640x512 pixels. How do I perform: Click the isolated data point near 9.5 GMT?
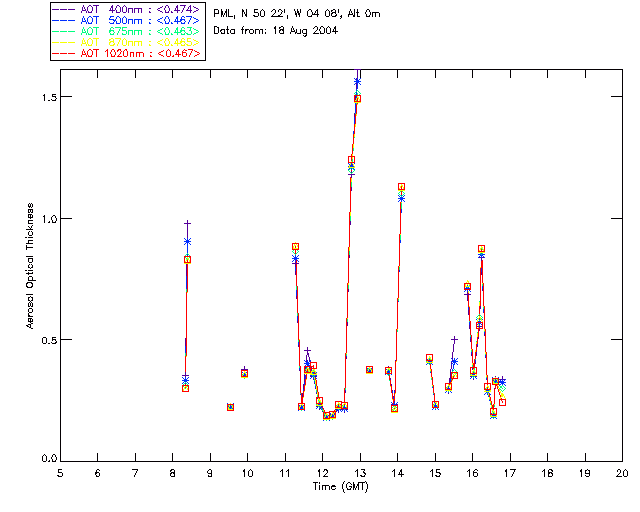click(230, 407)
